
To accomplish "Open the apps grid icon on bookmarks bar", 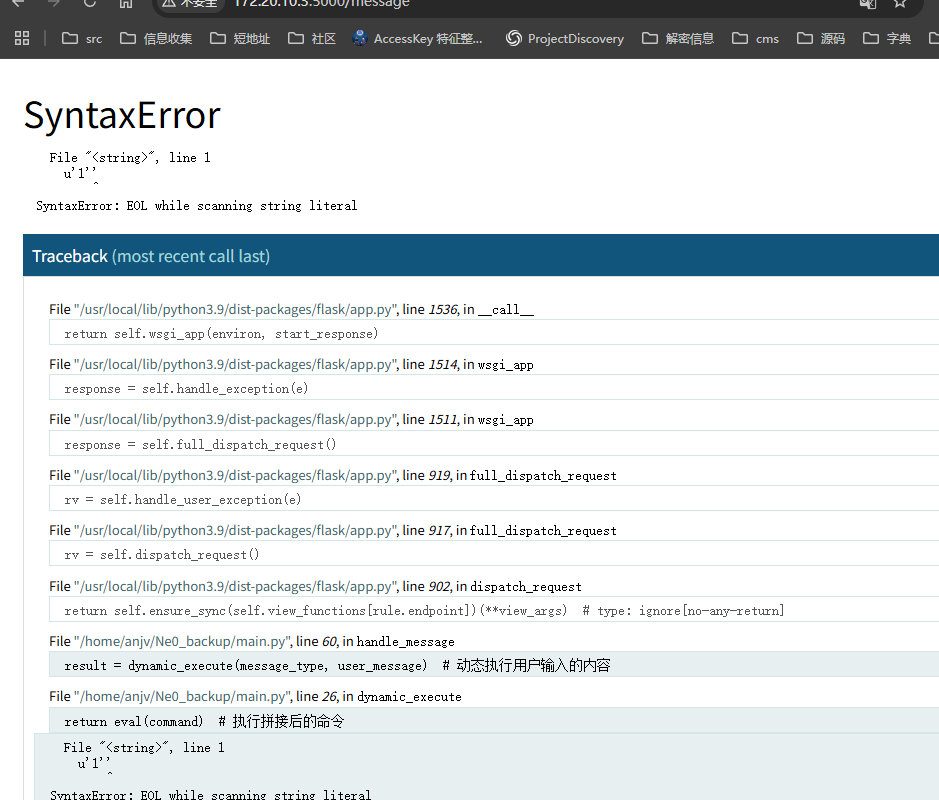I will coord(23,38).
